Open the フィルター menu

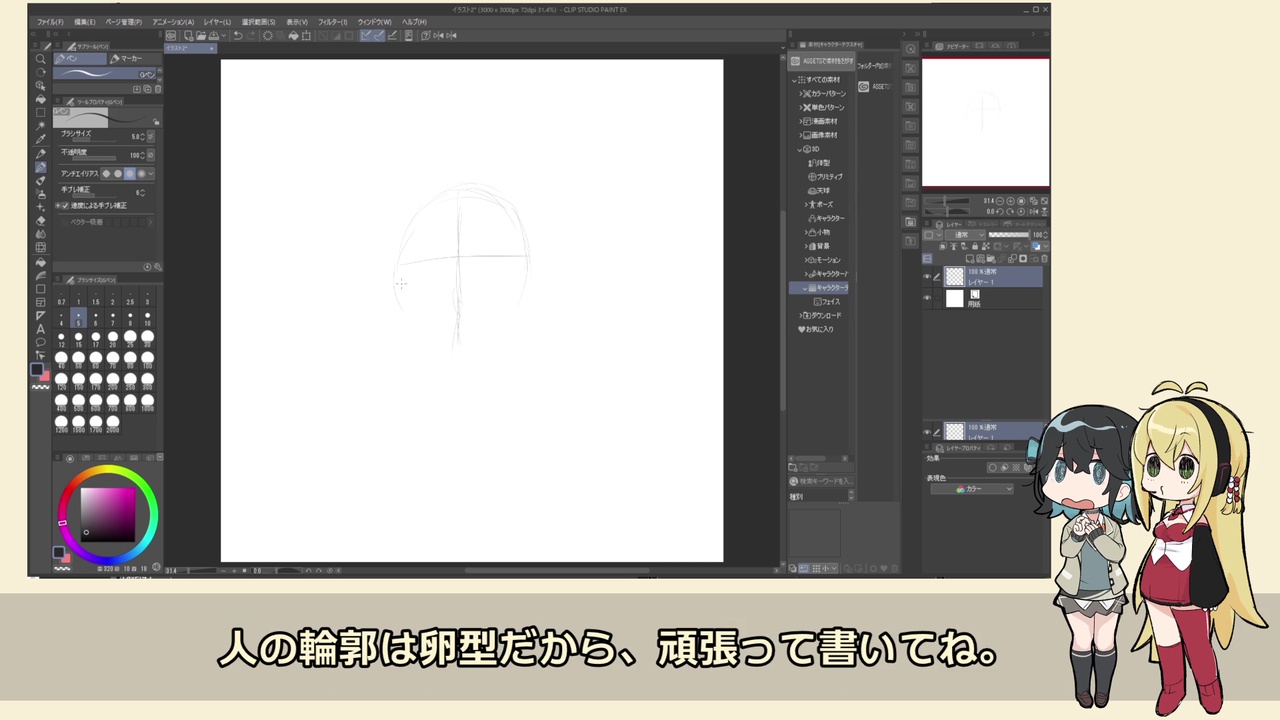click(x=332, y=21)
